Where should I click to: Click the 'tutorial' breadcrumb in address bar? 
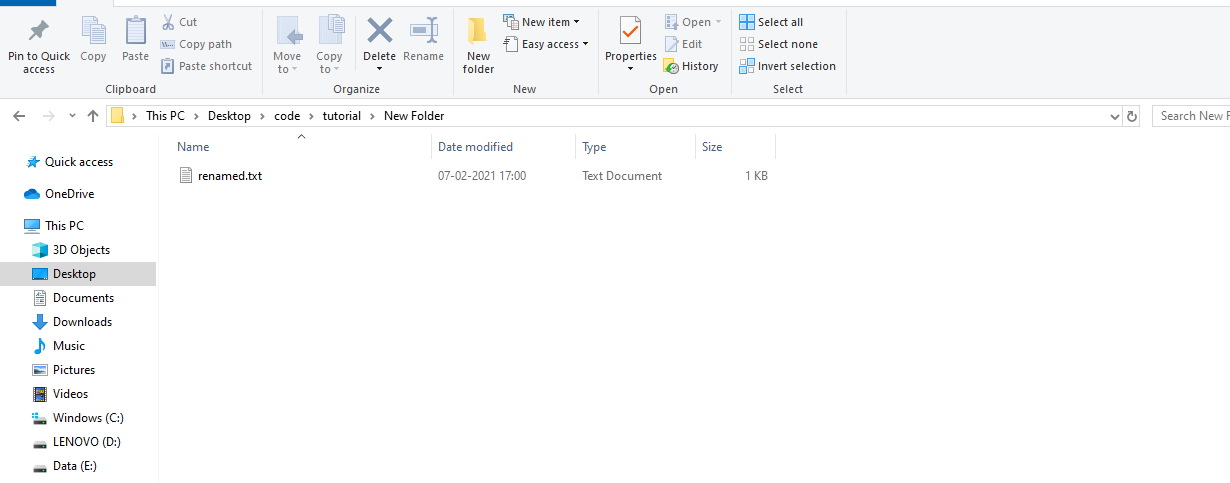(341, 116)
